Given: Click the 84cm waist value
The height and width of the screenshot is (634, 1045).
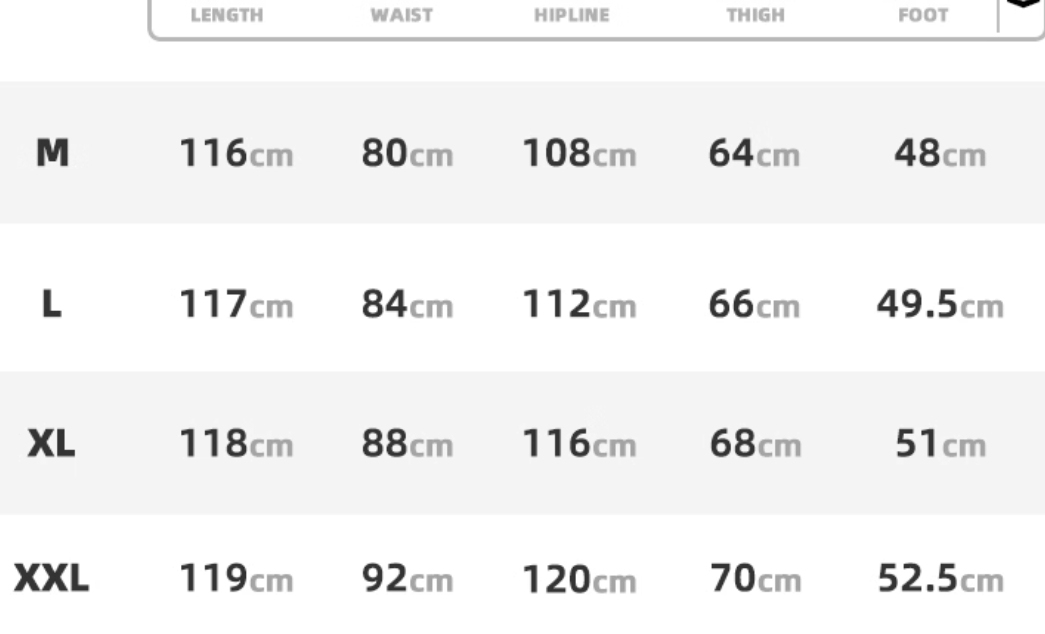Looking at the screenshot, I should coord(407,304).
